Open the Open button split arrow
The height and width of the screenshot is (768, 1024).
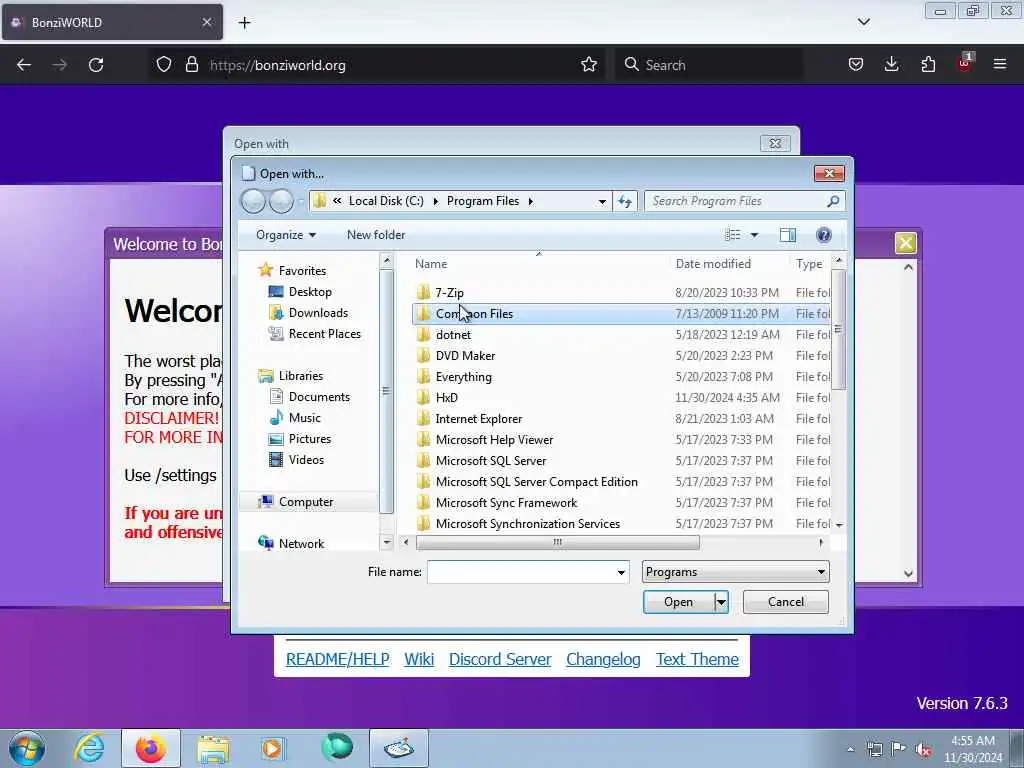721,602
